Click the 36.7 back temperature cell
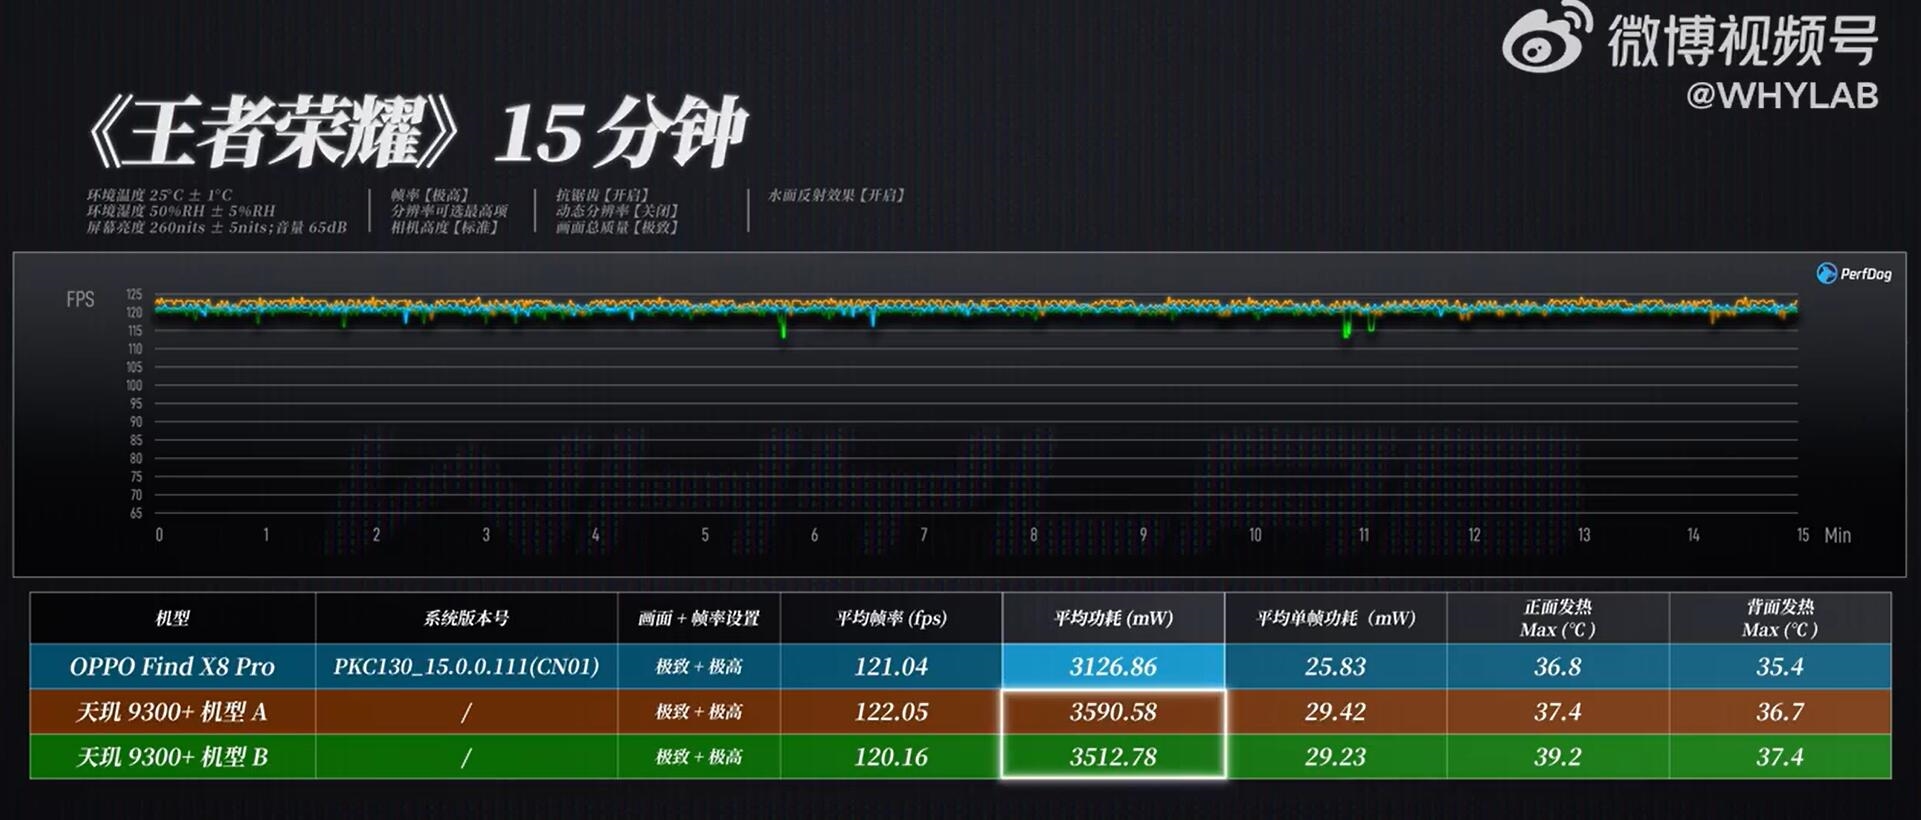 1780,712
